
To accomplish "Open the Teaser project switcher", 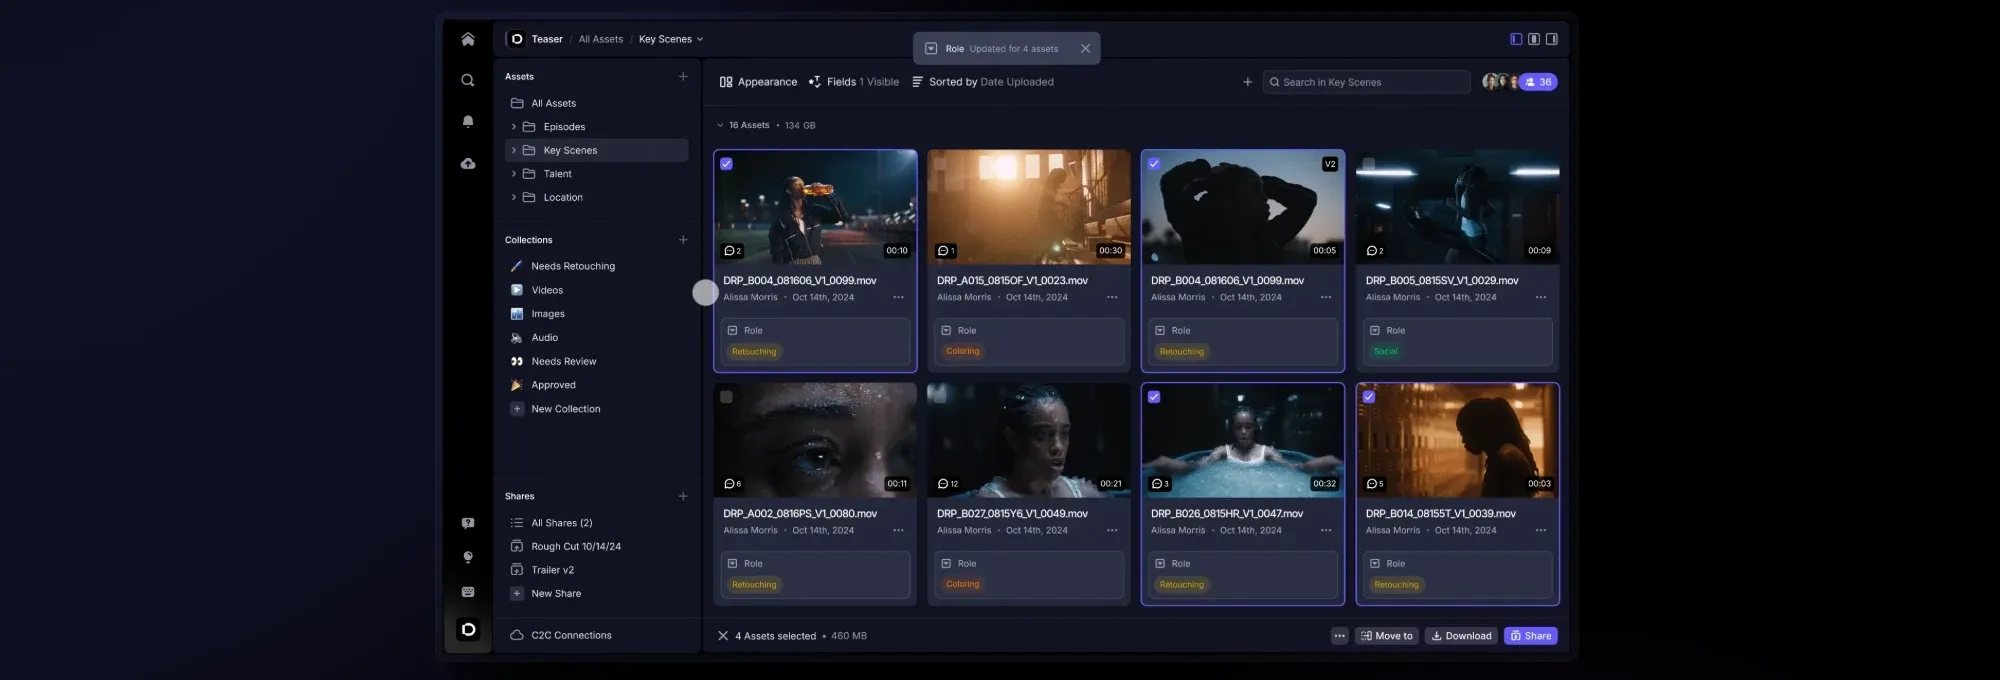I will coord(536,39).
